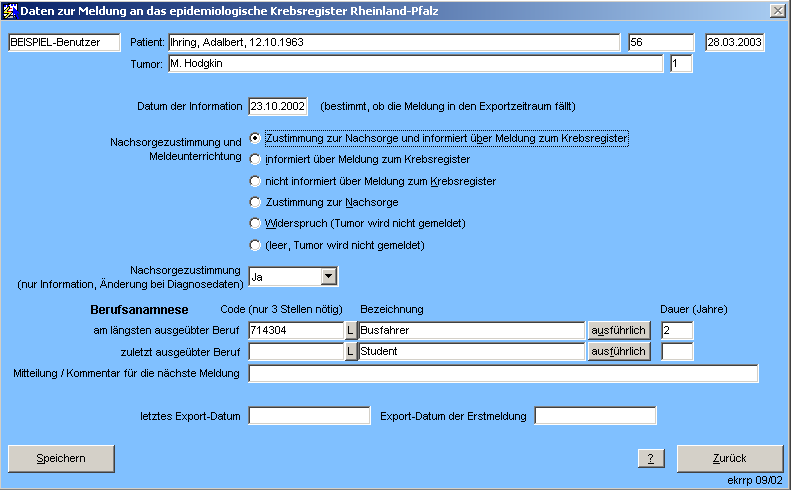Click the Speichern button

pos(61,458)
